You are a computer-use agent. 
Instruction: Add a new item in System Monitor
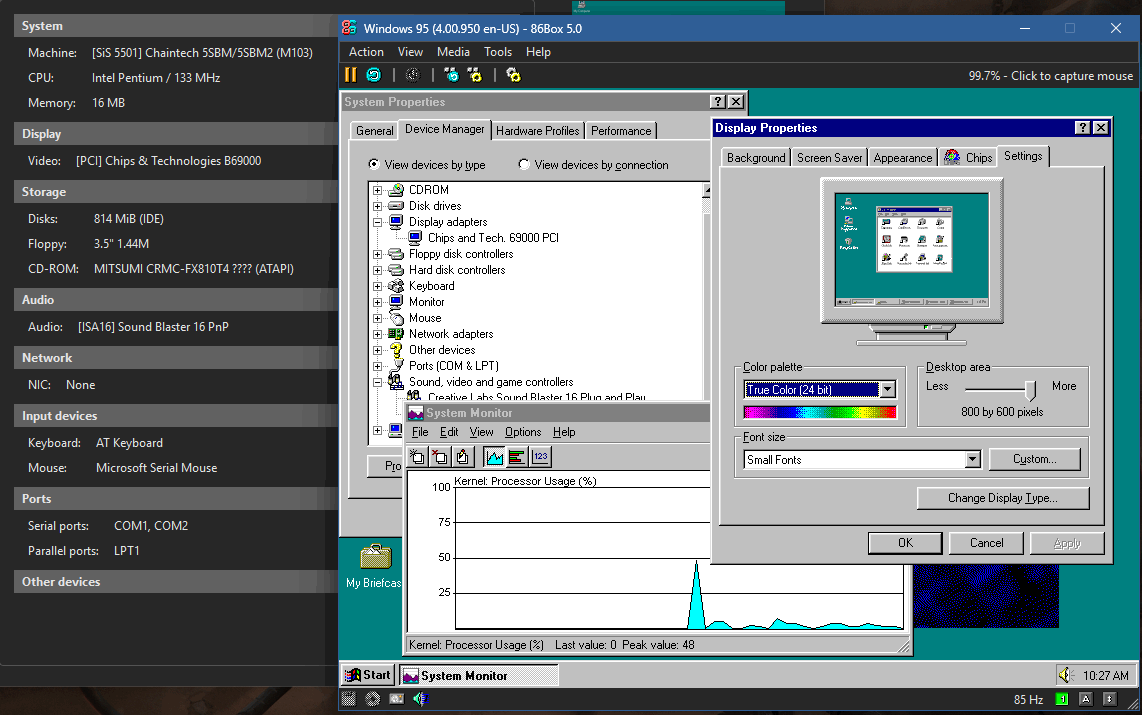(416, 456)
